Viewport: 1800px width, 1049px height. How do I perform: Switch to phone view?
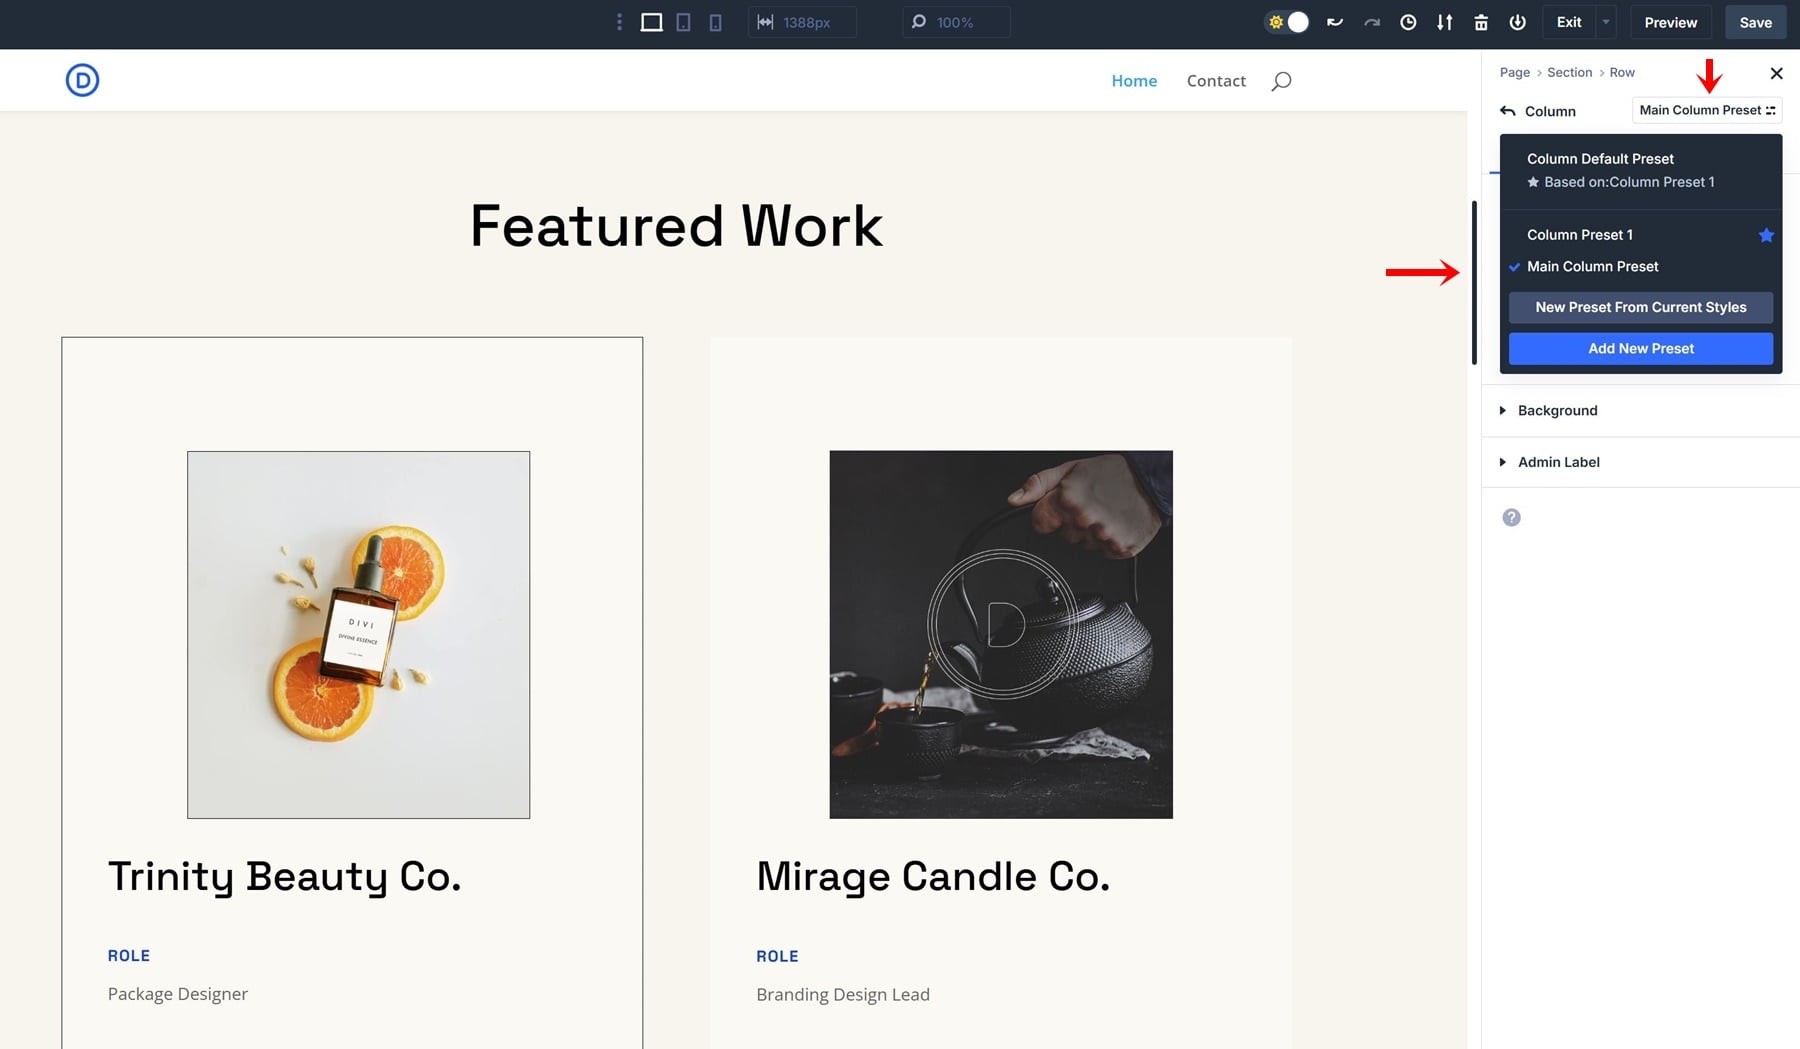point(716,22)
